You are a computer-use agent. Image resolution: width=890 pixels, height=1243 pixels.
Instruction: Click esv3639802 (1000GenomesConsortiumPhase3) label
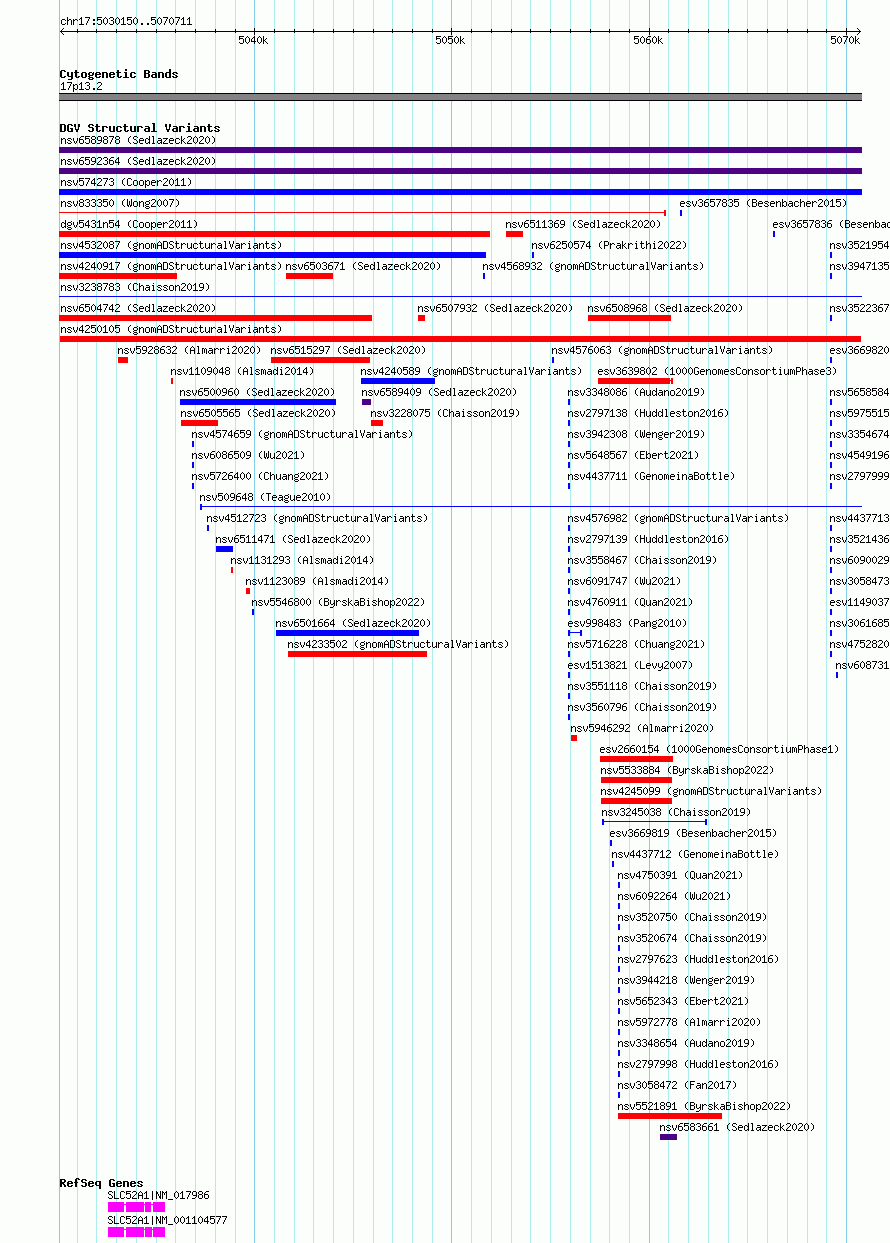pyautogui.click(x=716, y=371)
